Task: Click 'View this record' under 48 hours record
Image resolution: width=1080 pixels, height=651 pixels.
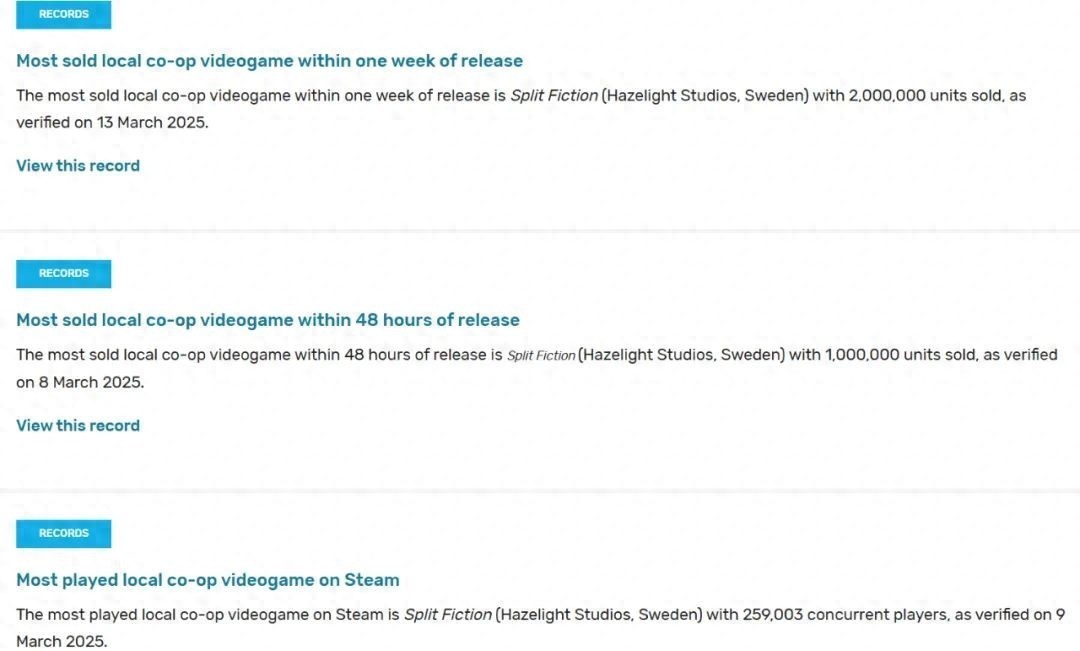Action: tap(78, 426)
